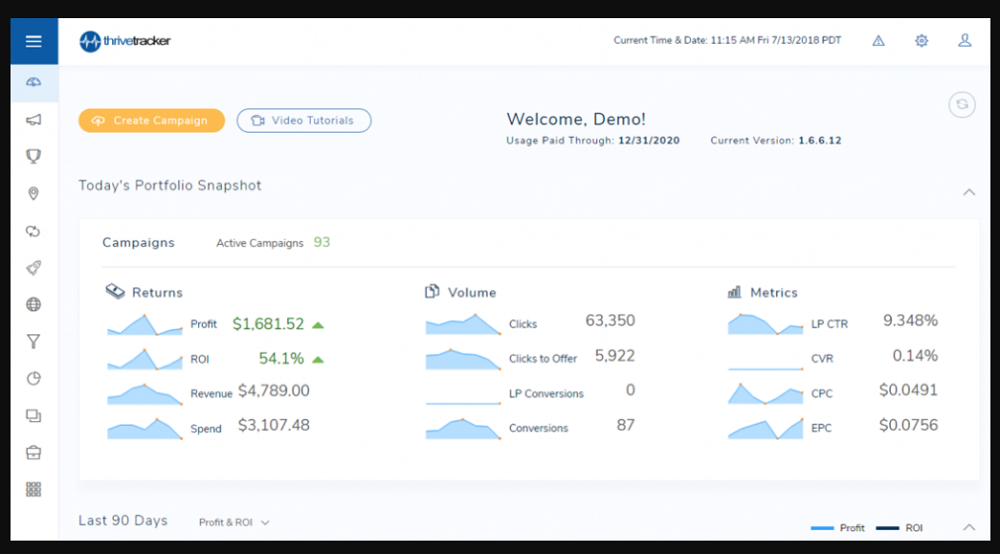Click the profit value $1,681.52
The image size is (1000, 554).
268,324
